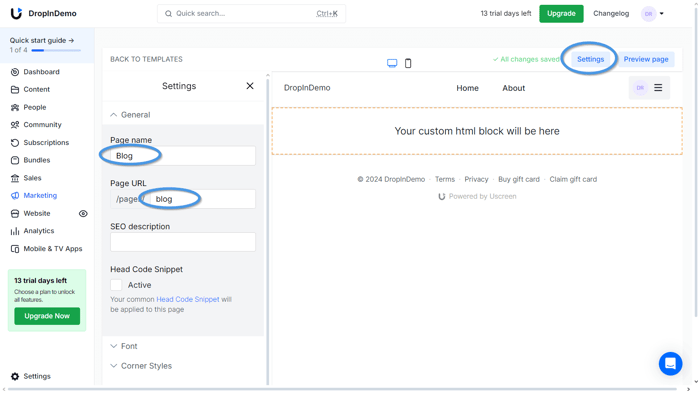Open the hamburger menu in page preview
Viewport: 700px width, 393px height.
click(x=658, y=88)
